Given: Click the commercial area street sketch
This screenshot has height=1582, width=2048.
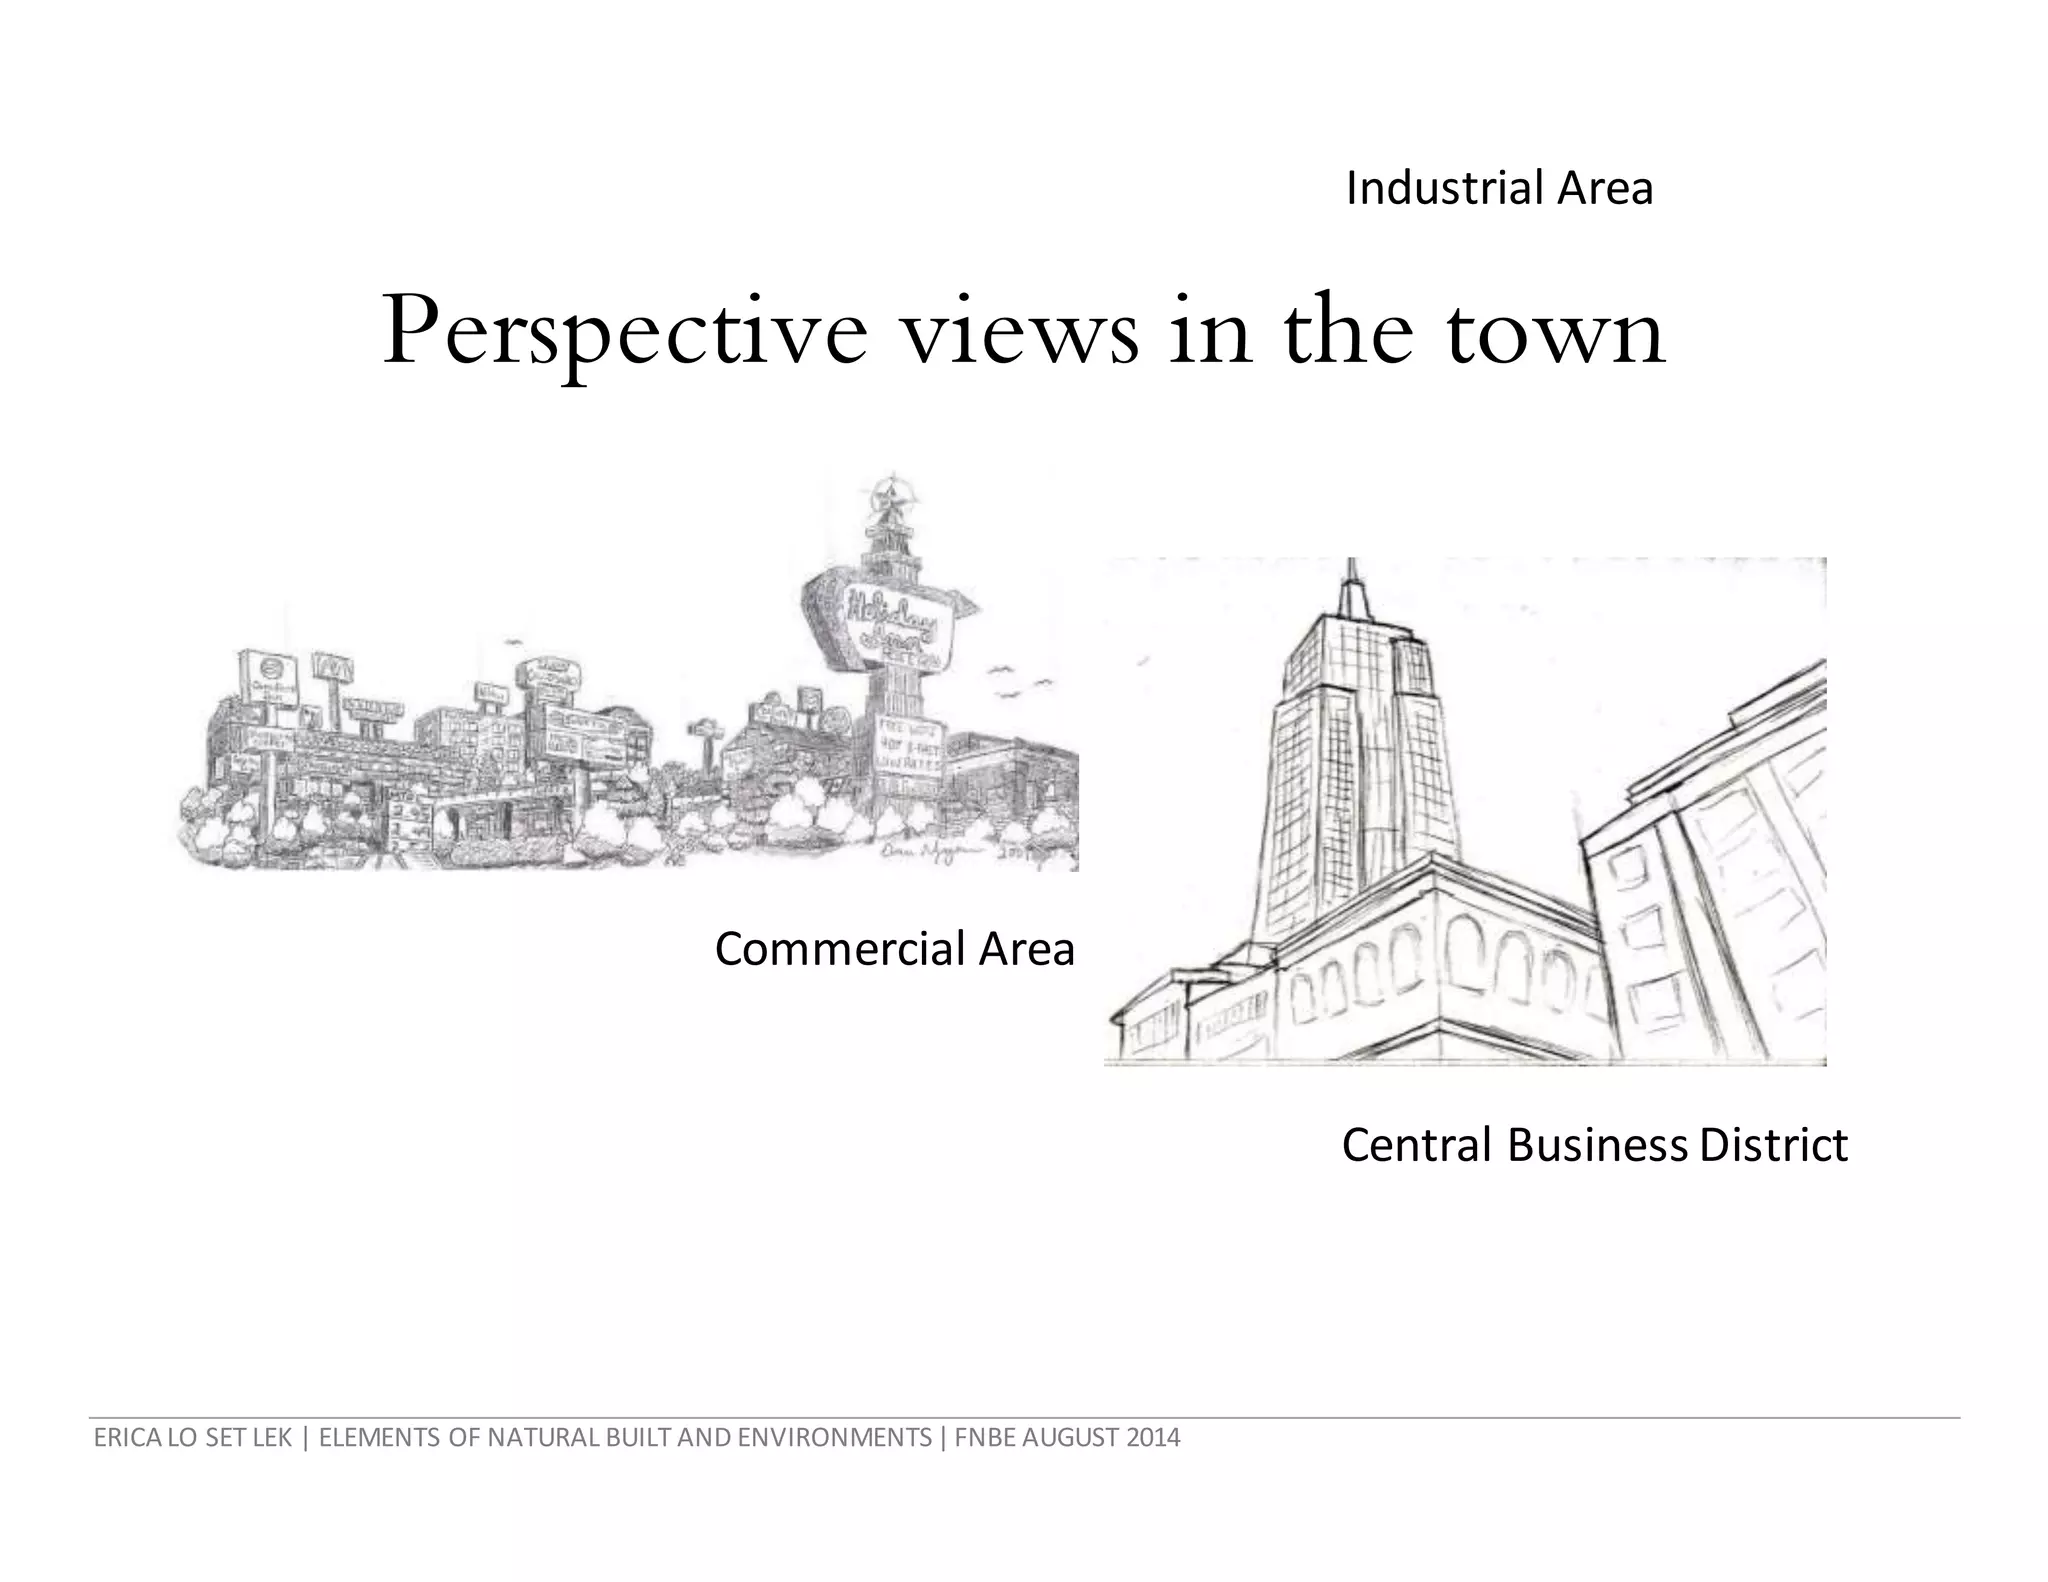Looking at the screenshot, I should point(628,672).
